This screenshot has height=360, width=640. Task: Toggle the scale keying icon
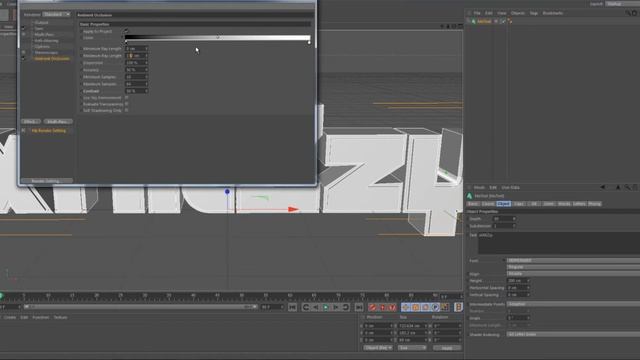[415, 307]
